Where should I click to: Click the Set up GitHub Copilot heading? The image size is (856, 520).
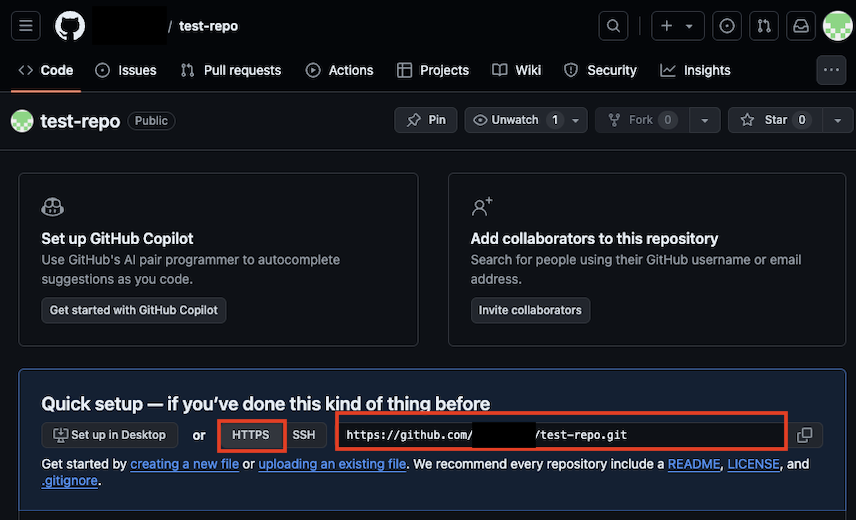[x=117, y=238]
